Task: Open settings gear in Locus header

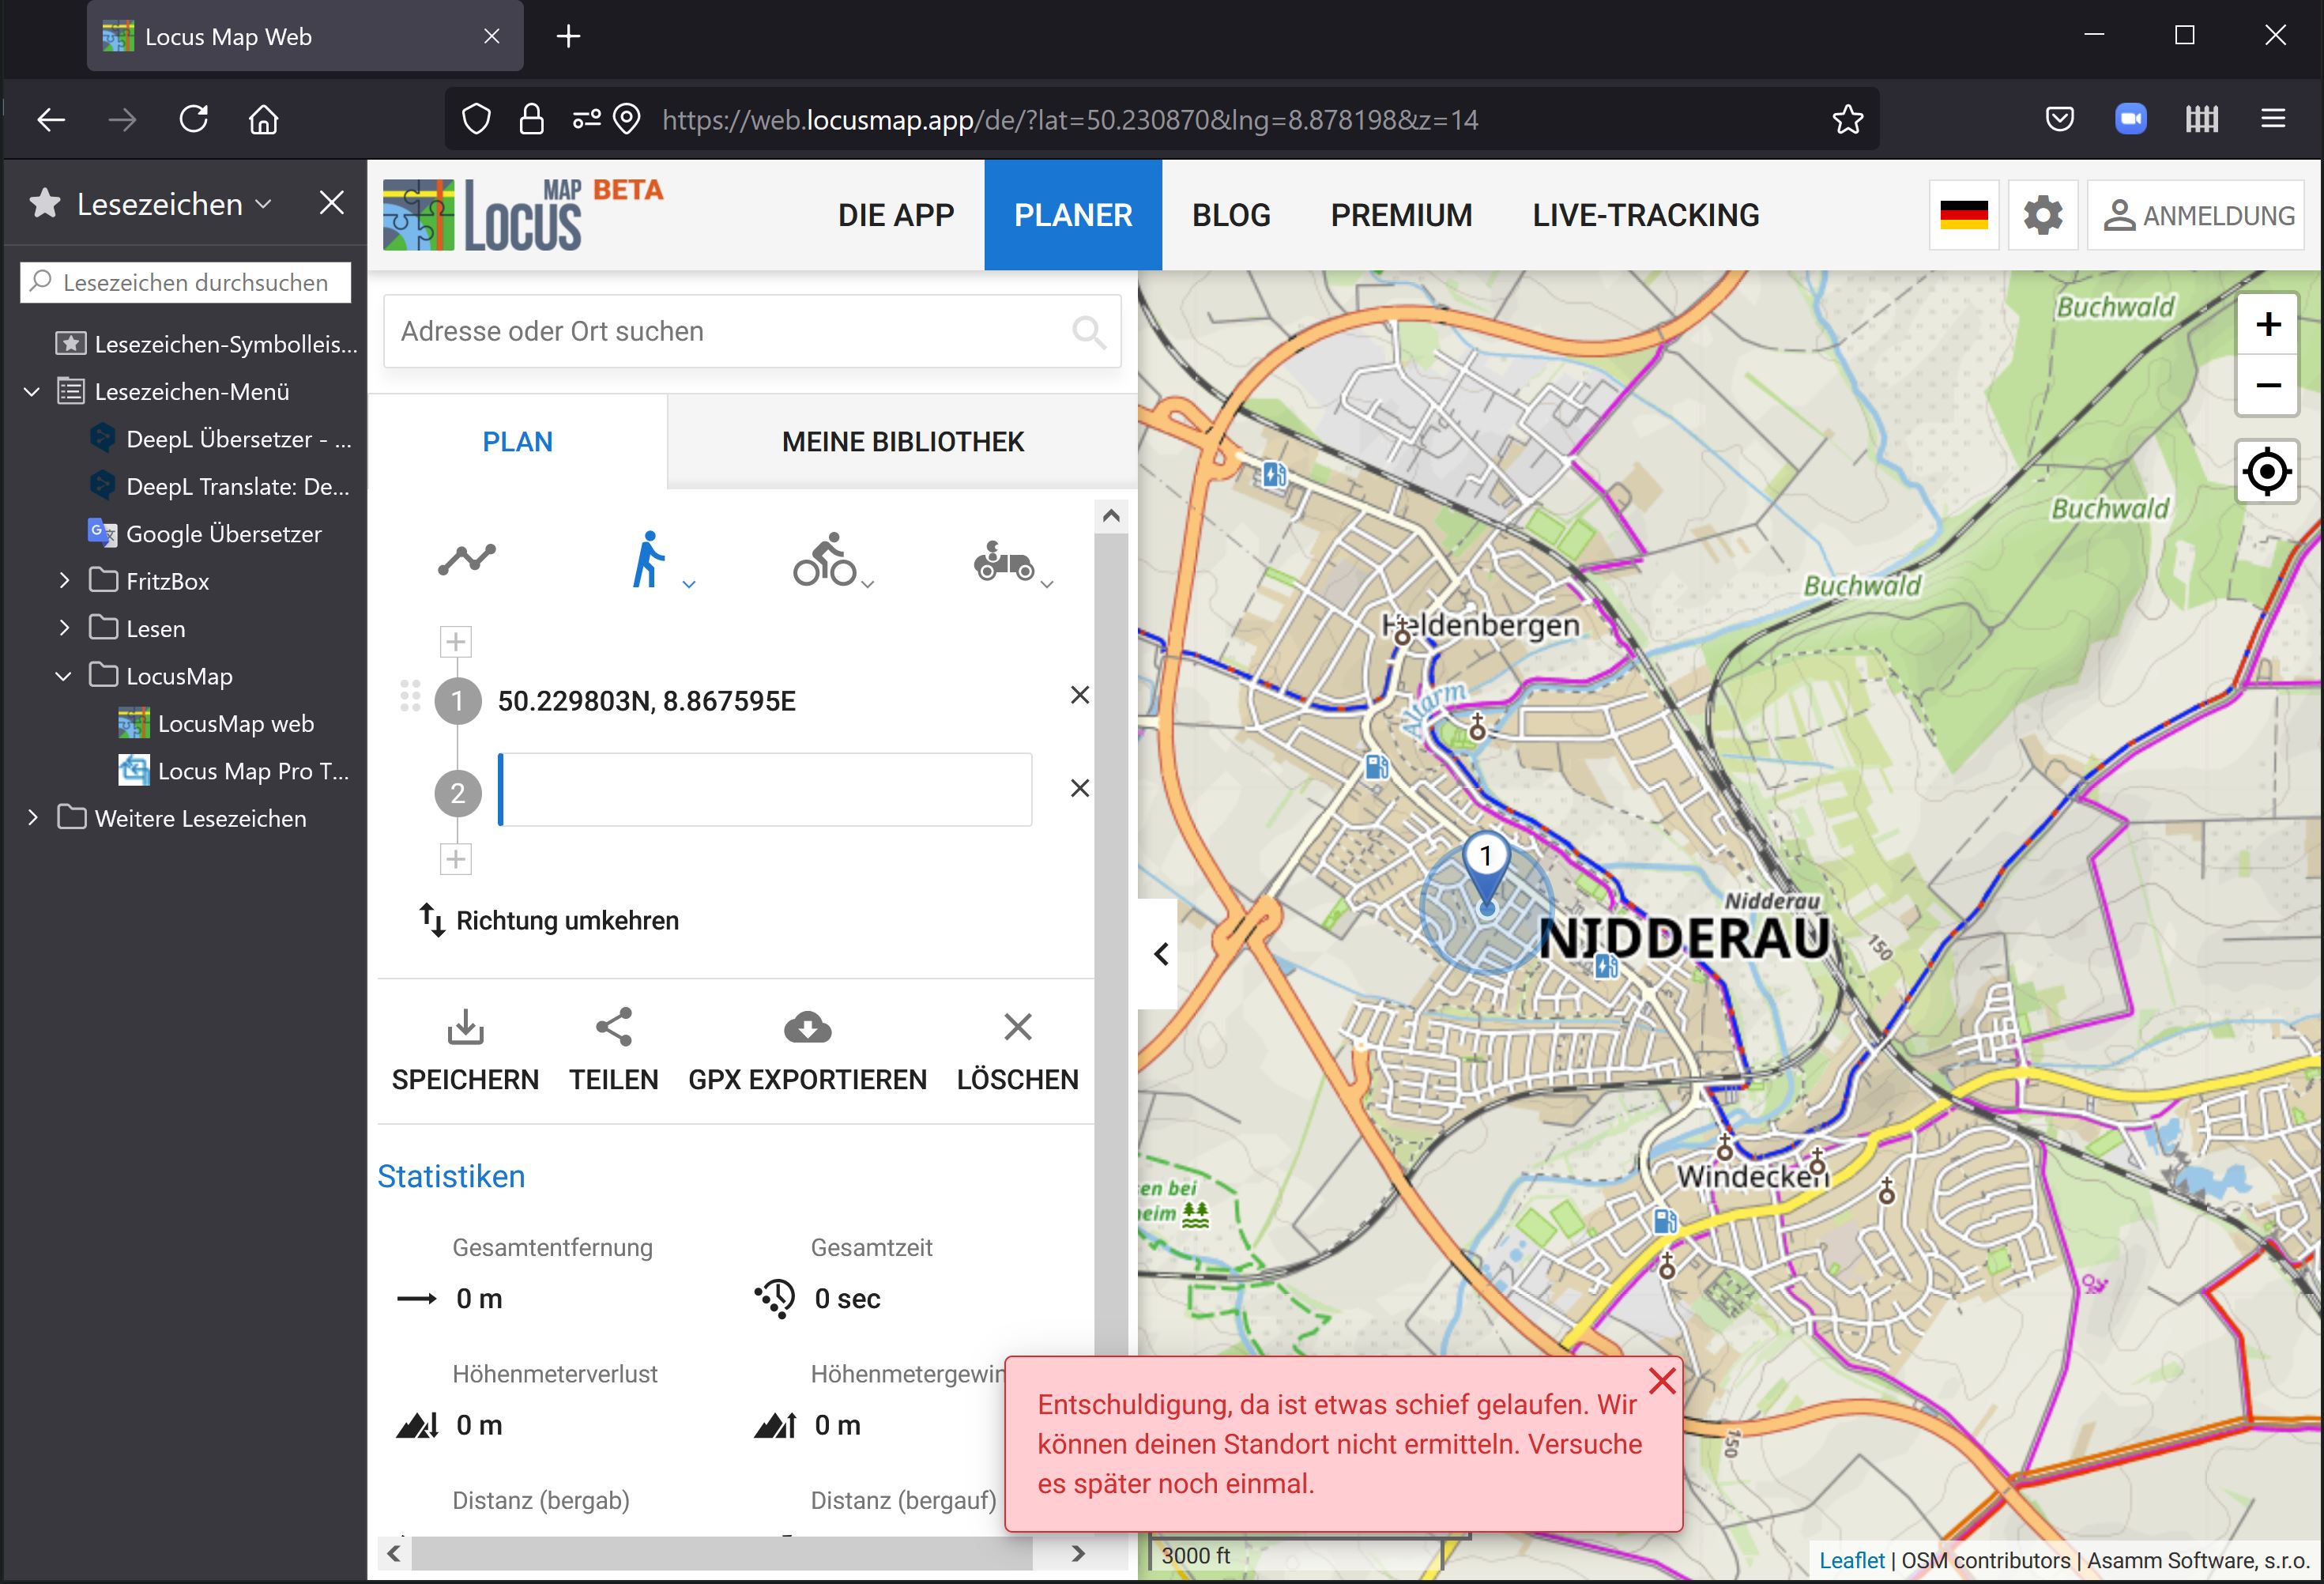Action: click(x=2043, y=215)
